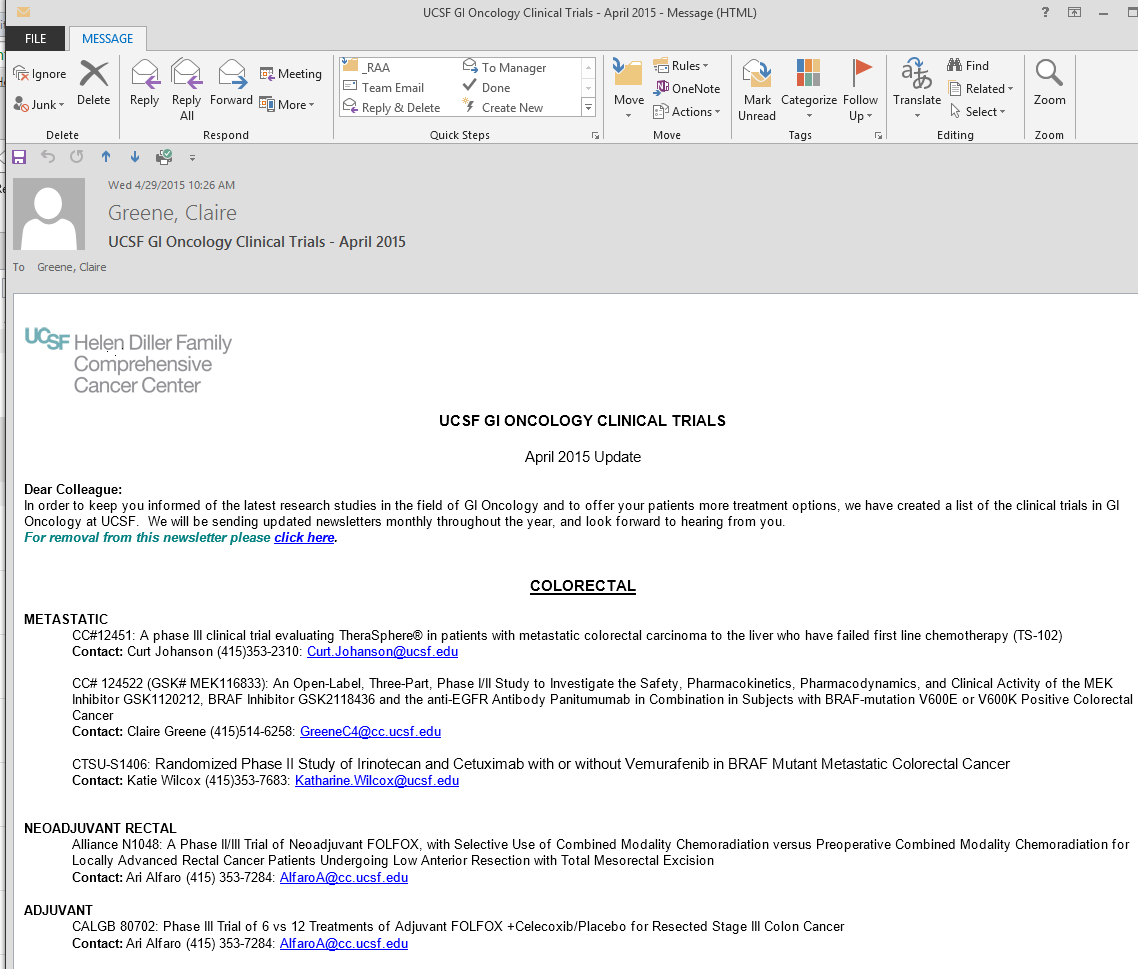Email Curt.Johanson@ucsf.edu link
Image resolution: width=1138 pixels, height=969 pixels.
click(382, 652)
